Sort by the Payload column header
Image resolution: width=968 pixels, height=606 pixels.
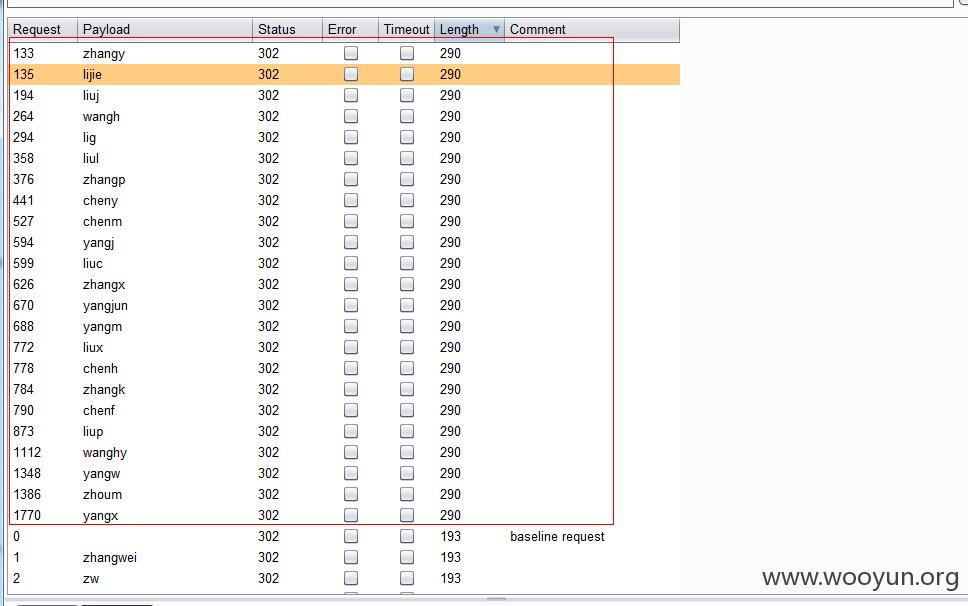(165, 30)
